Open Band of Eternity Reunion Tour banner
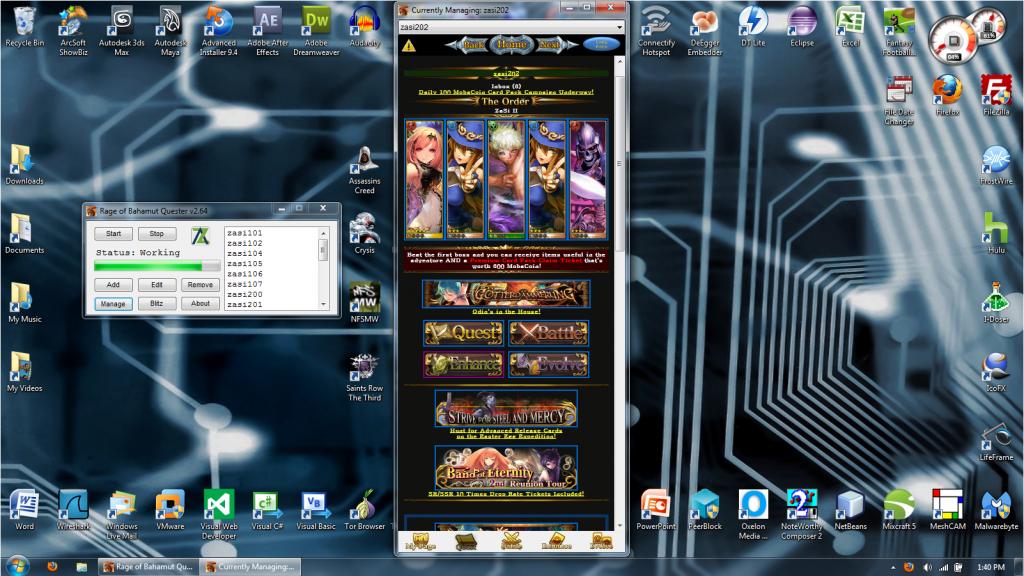1024x576 pixels. pyautogui.click(x=506, y=468)
